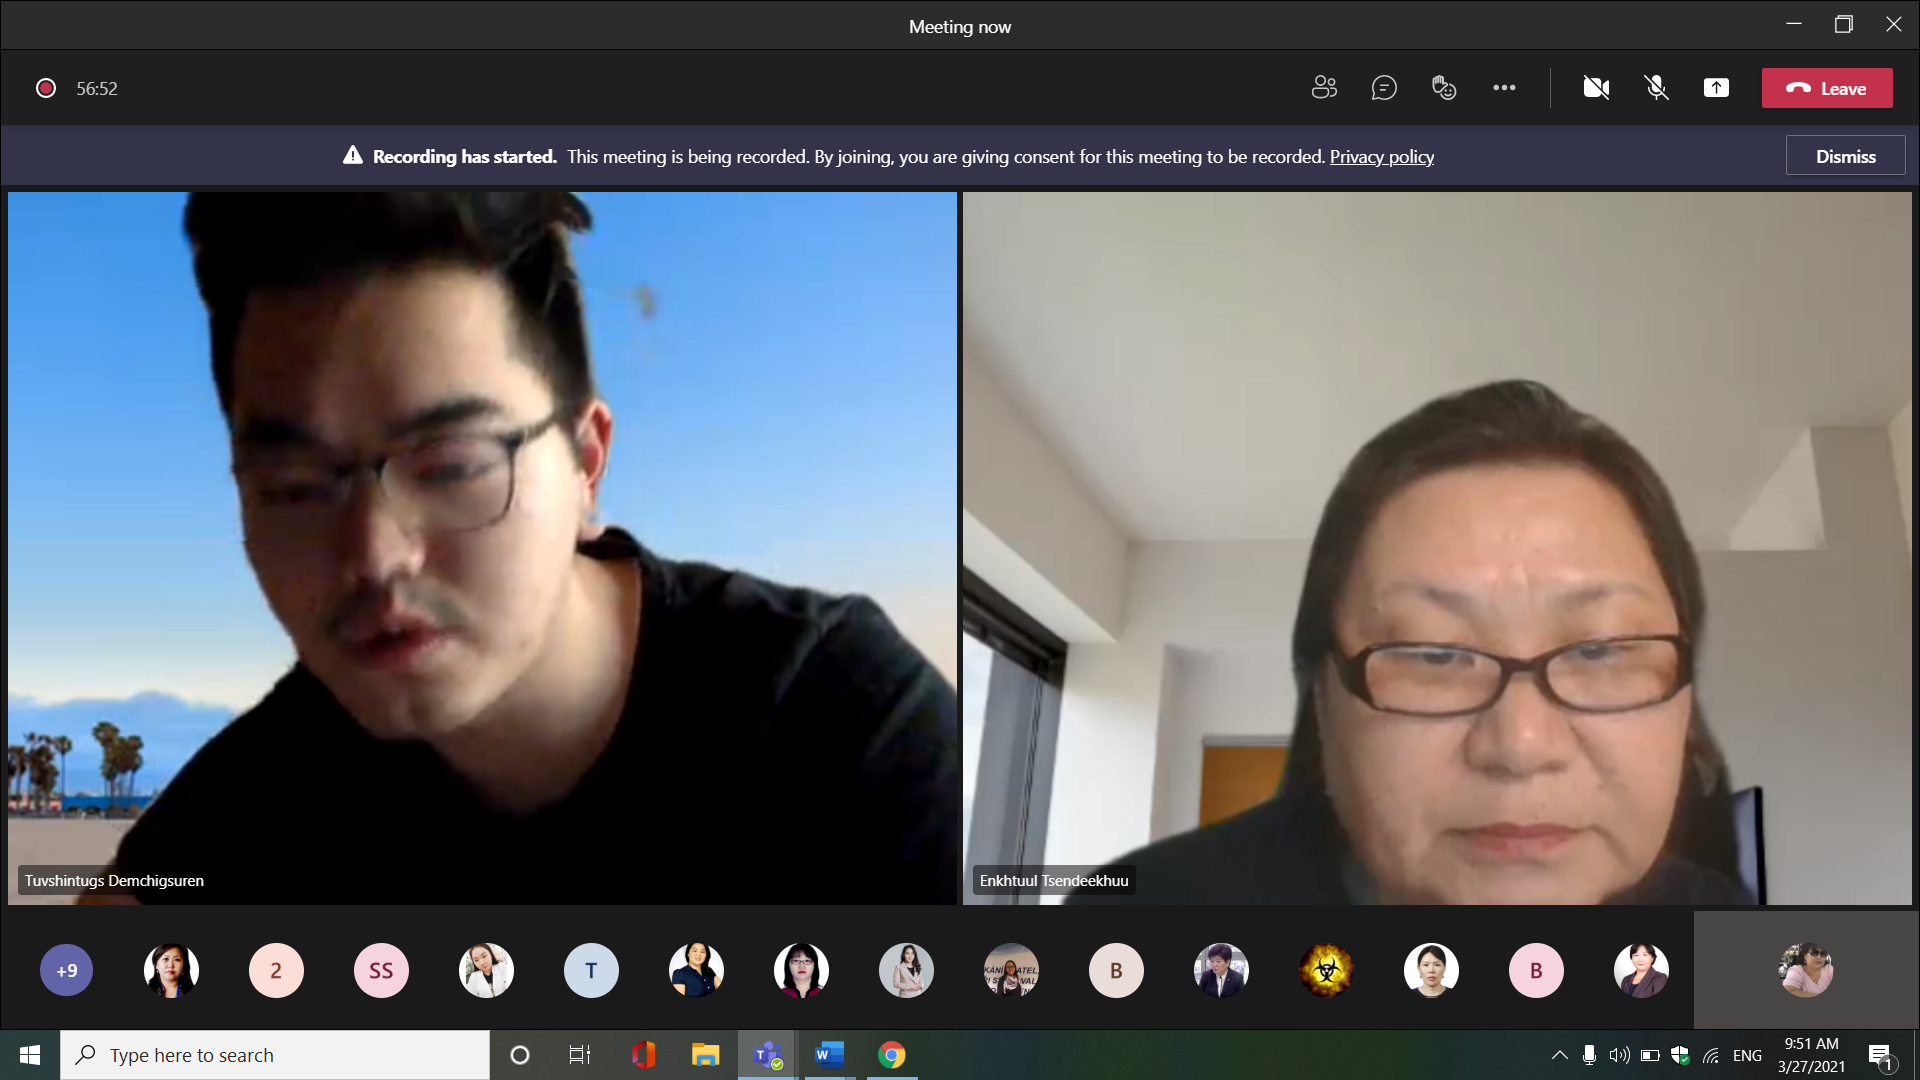Image resolution: width=1920 pixels, height=1080 pixels.
Task: Open Cortana from taskbar
Action: click(520, 1055)
